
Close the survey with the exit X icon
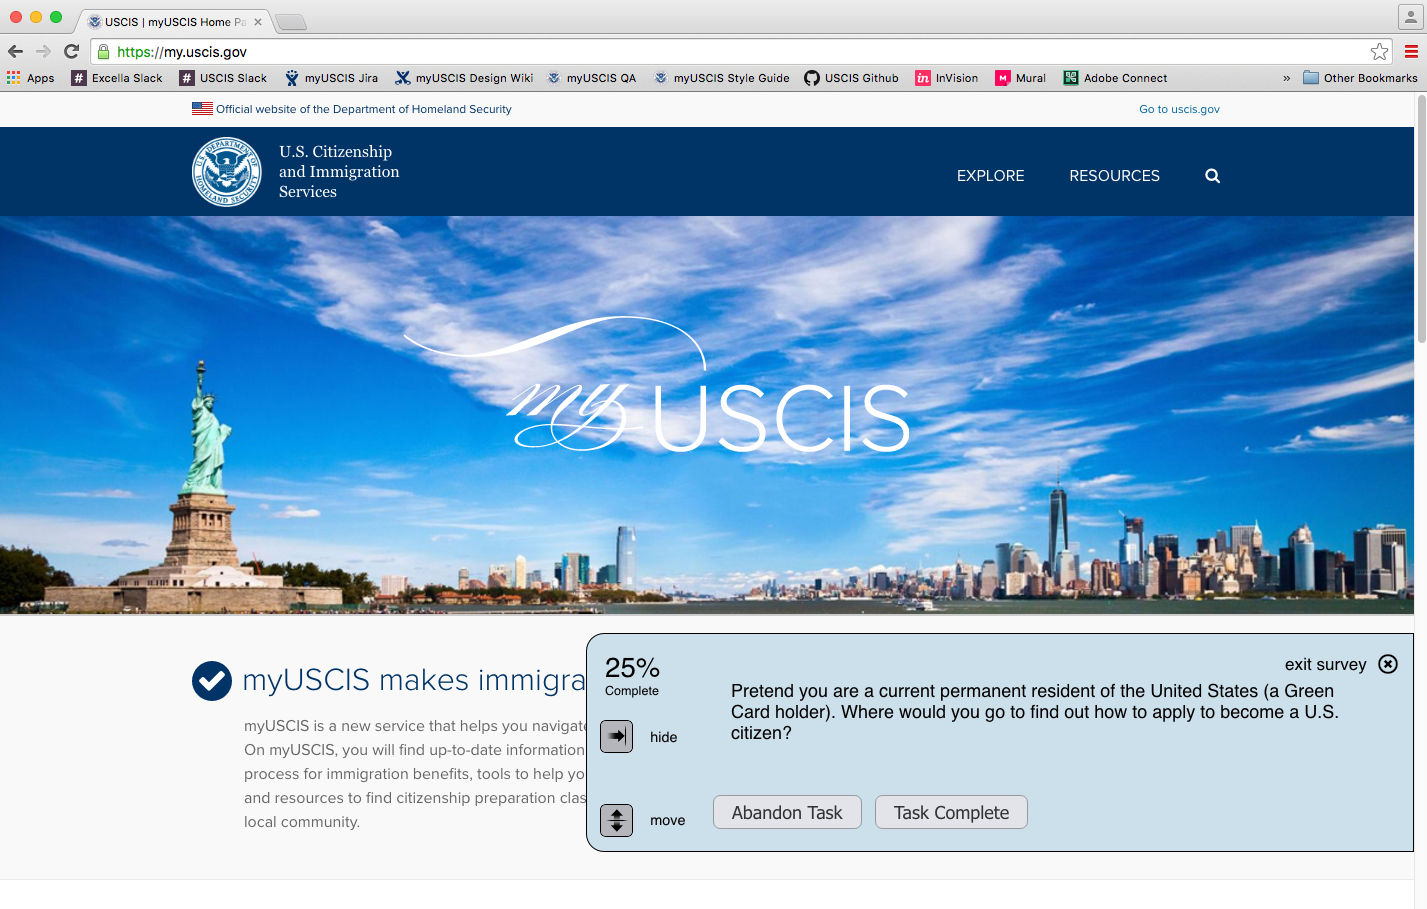[x=1388, y=664]
